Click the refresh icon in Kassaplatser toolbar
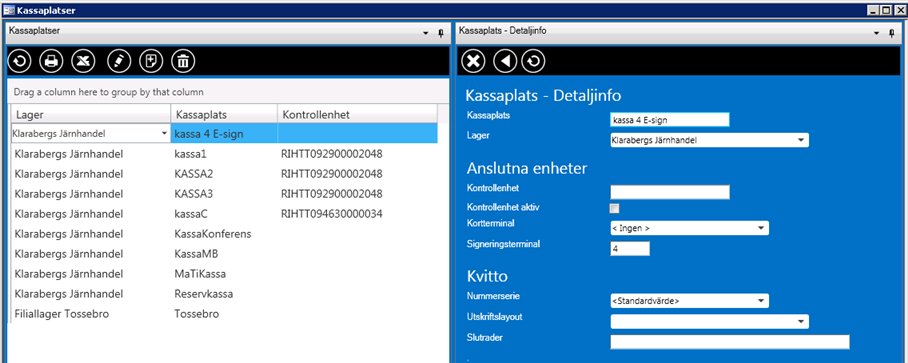Image resolution: width=908 pixels, height=363 pixels. point(19,61)
